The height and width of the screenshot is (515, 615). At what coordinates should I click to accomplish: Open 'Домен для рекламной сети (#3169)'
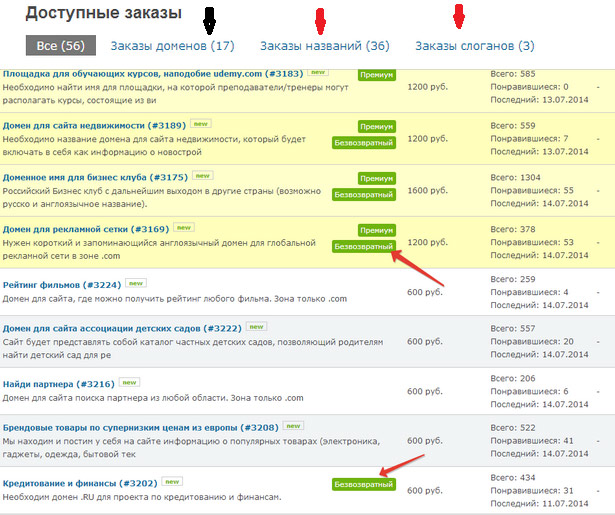[85, 229]
